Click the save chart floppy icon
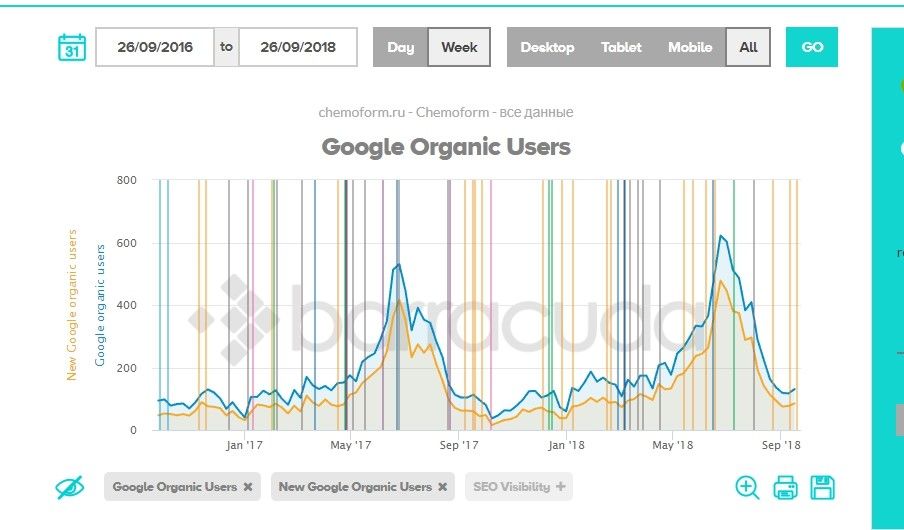Image resolution: width=904 pixels, height=530 pixels. [823, 487]
